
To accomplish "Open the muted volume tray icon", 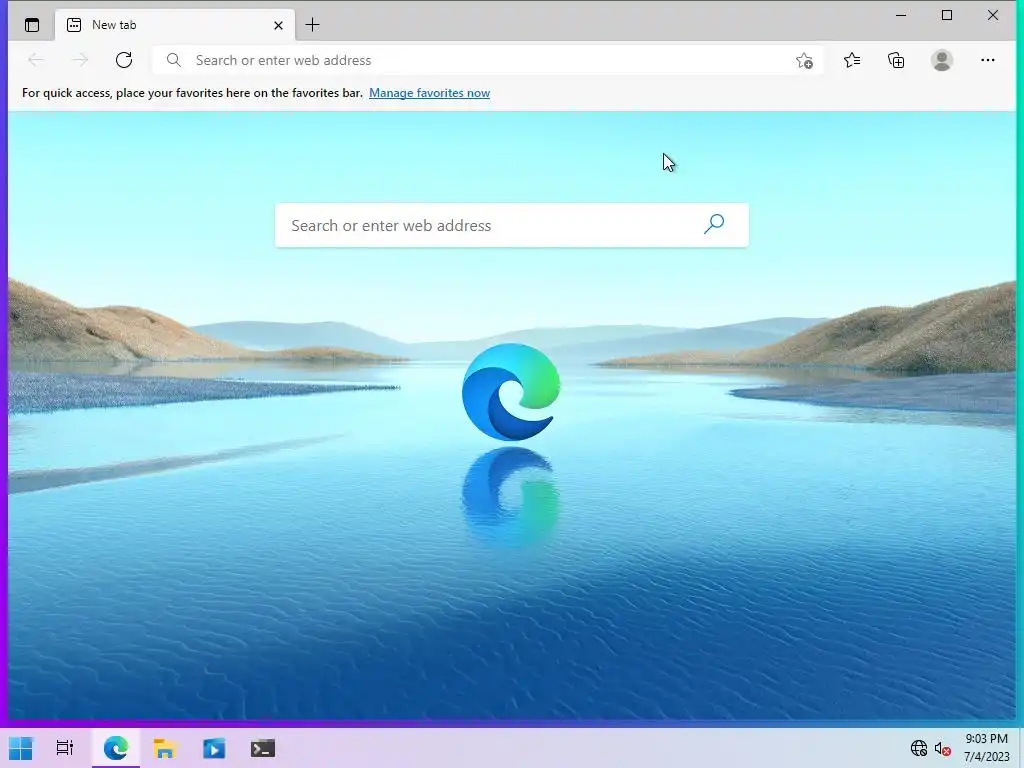I will click(942, 749).
